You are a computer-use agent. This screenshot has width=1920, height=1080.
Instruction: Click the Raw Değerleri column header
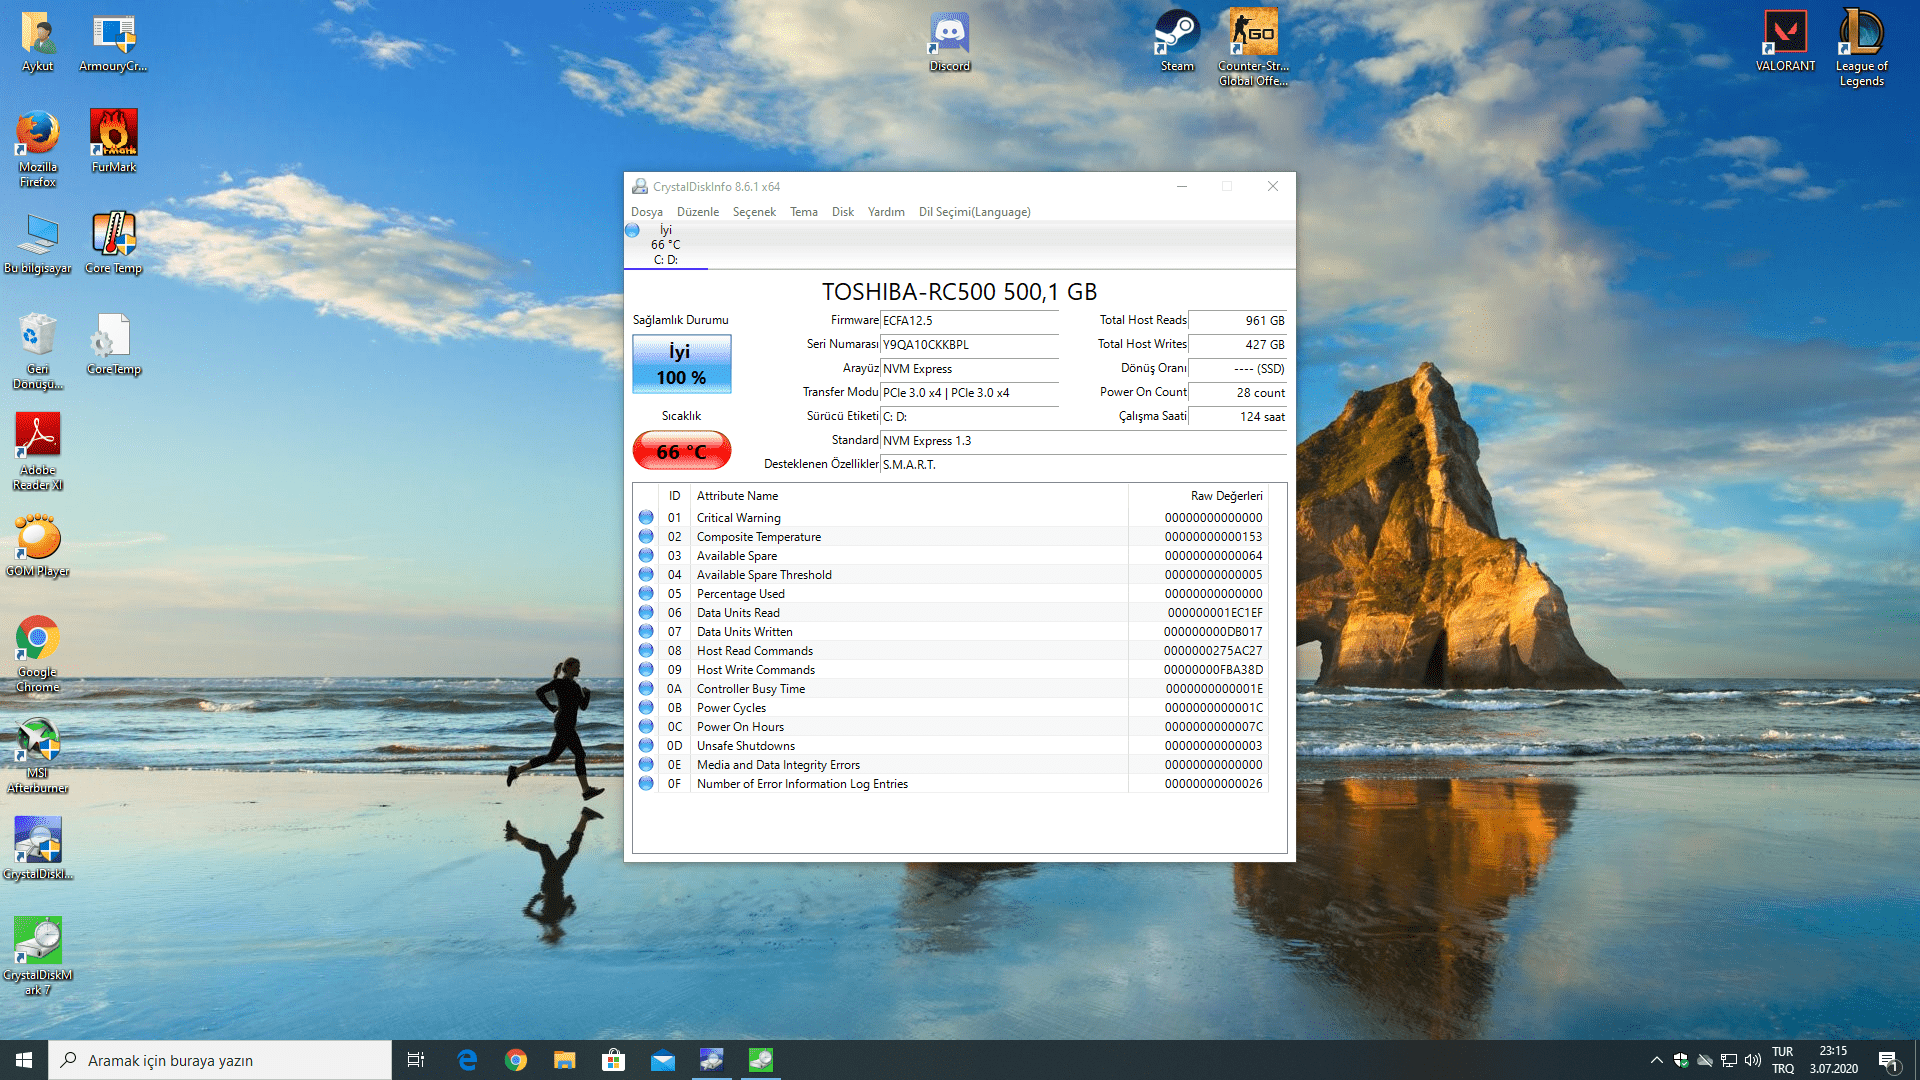point(1225,496)
